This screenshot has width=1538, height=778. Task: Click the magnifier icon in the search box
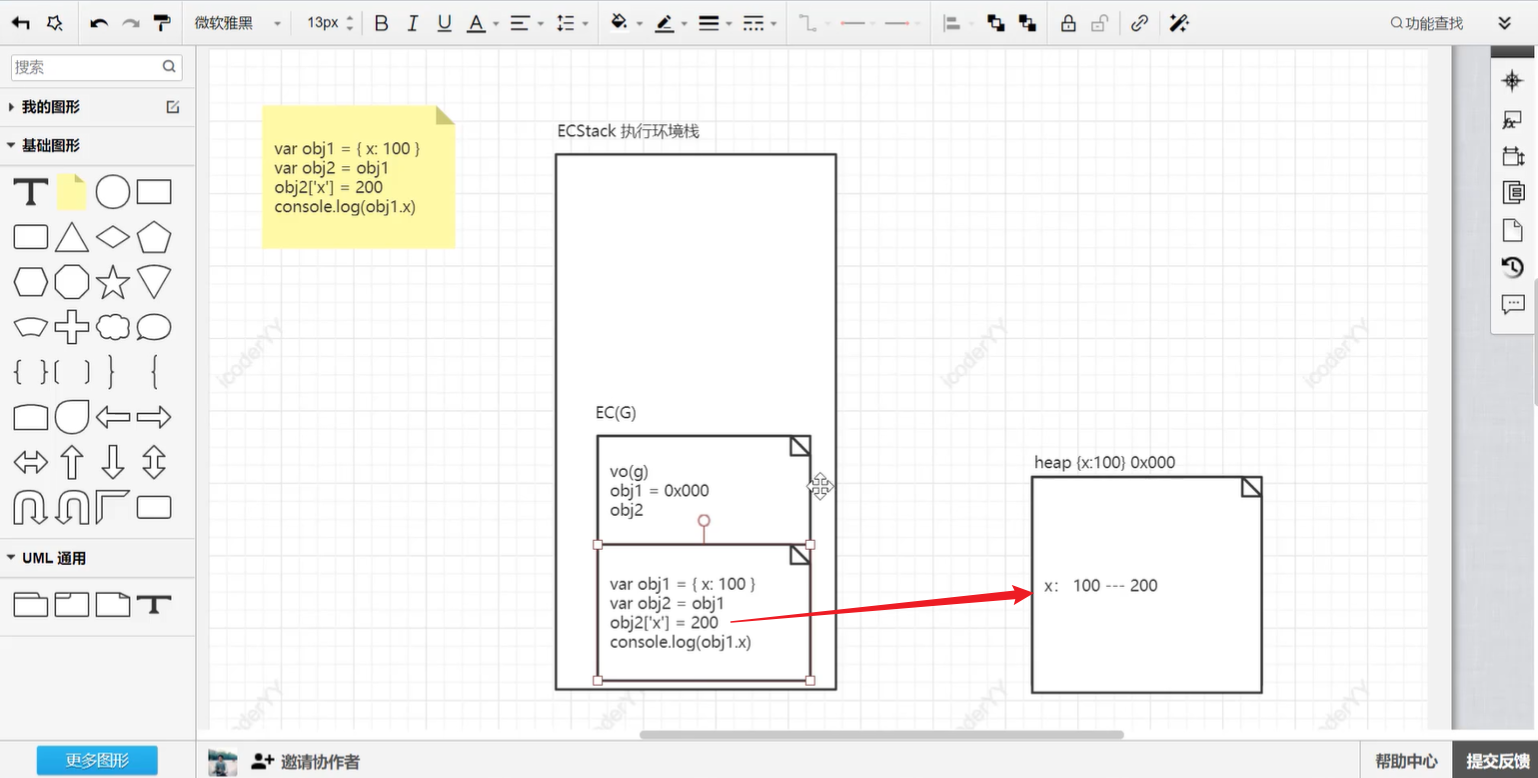coord(169,67)
